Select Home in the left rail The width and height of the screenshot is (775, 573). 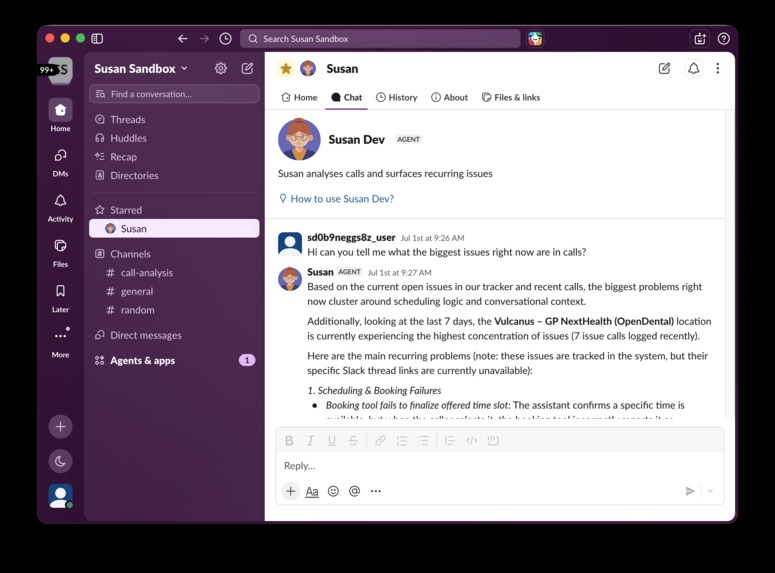click(x=60, y=115)
